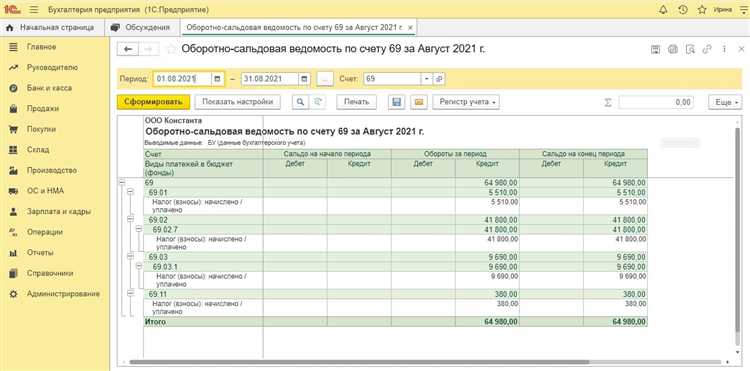750x371 pixels.
Task: Go forward with right arrow button
Action: pyautogui.click(x=149, y=49)
